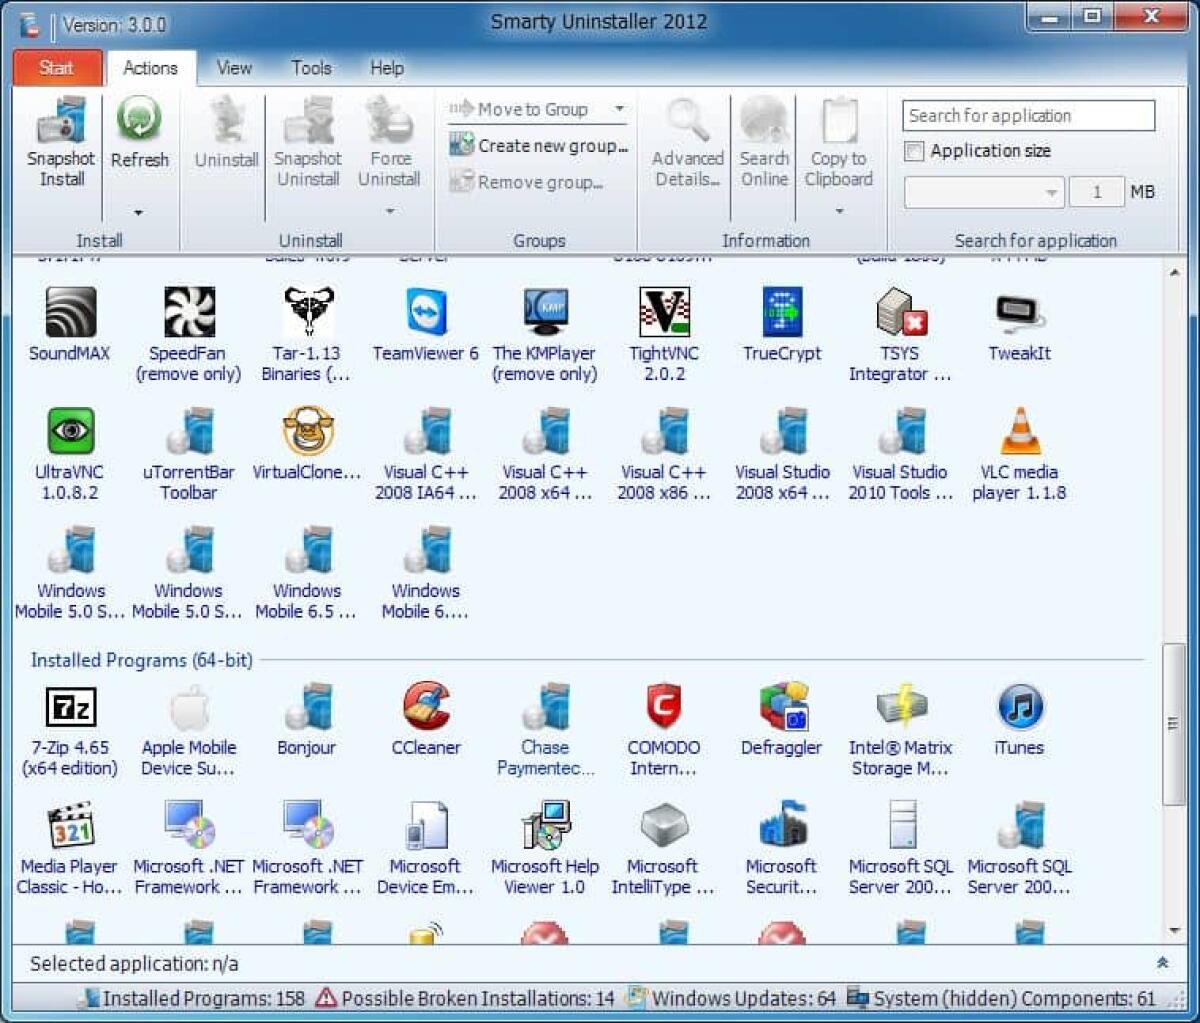This screenshot has width=1200, height=1023.
Task: Select the TrueCrypt application icon
Action: coord(781,312)
